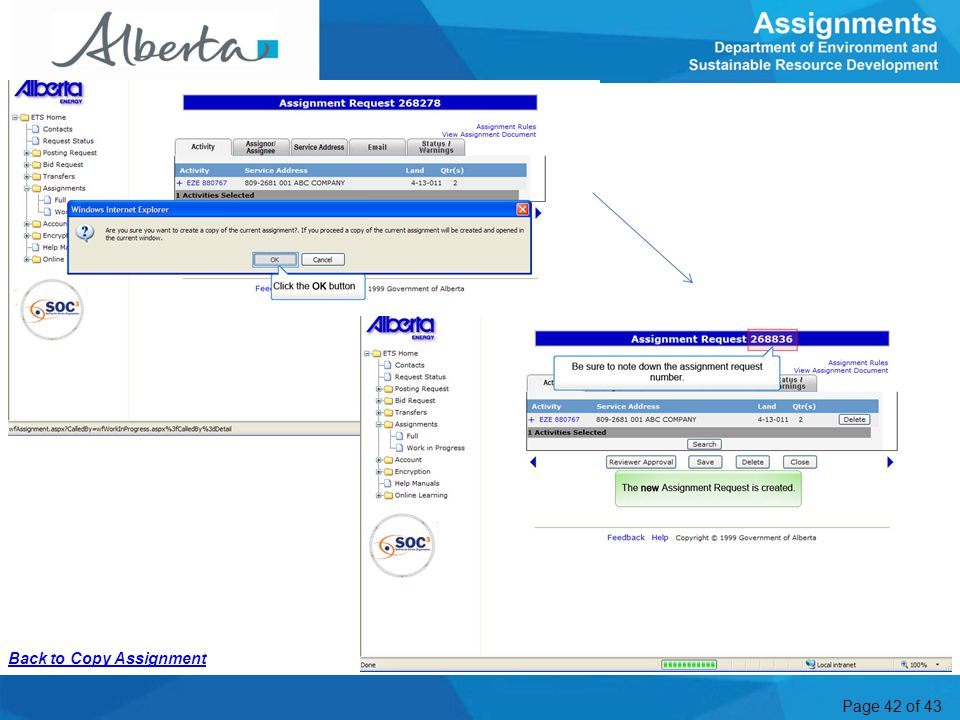Expand Encryption in the lower tree
The image size is (960, 720).
click(x=379, y=471)
